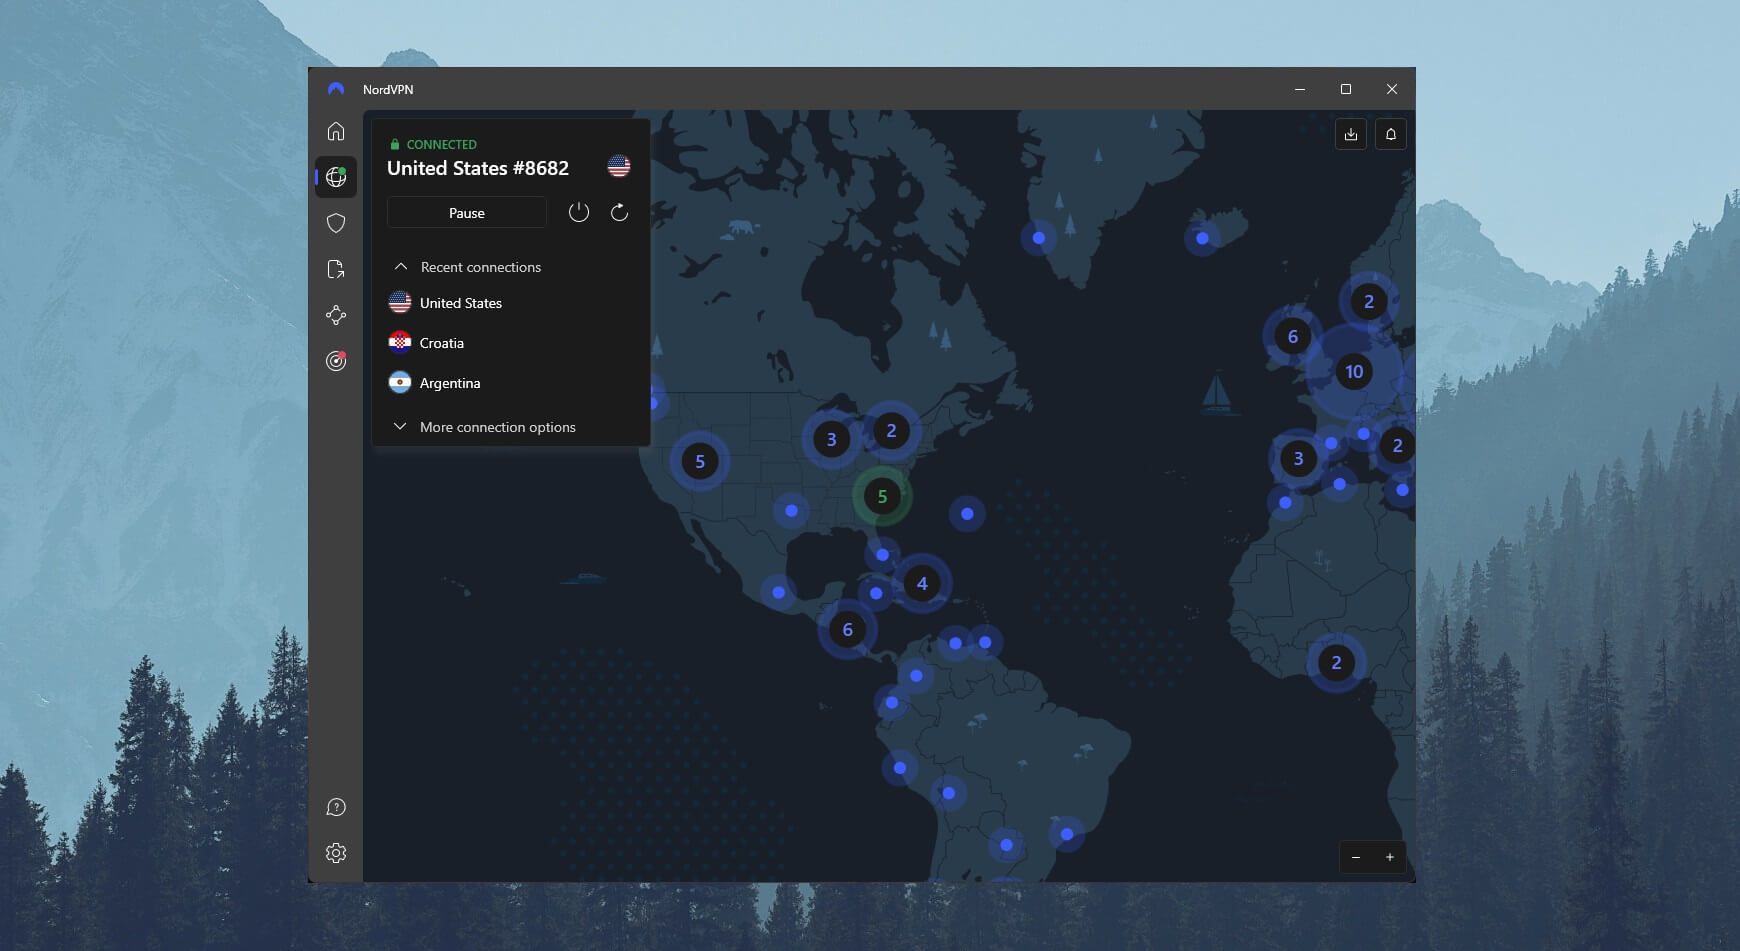Click the Greenland server dot
The image size is (1740, 951).
point(1039,238)
